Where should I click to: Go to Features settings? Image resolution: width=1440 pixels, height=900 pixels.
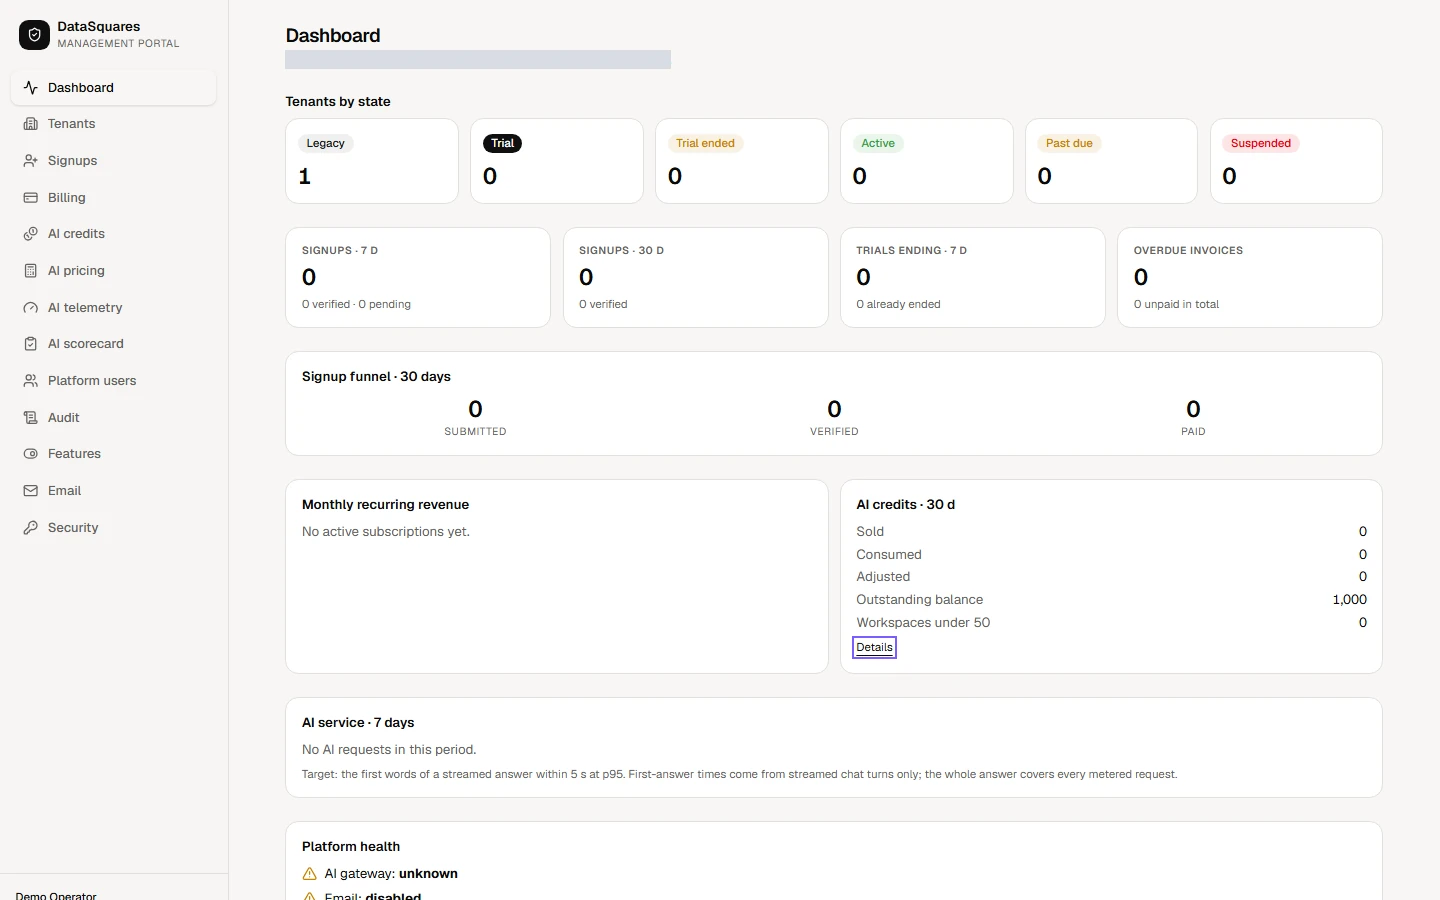coord(113,454)
